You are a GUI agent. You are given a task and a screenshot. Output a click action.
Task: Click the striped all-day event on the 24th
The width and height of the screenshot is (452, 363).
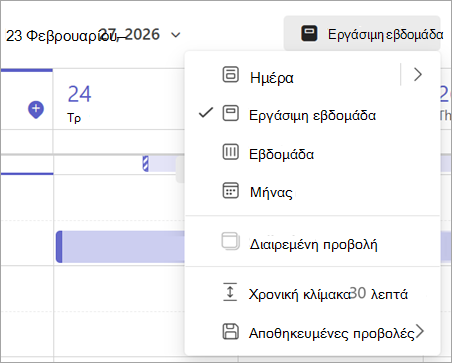163,164
